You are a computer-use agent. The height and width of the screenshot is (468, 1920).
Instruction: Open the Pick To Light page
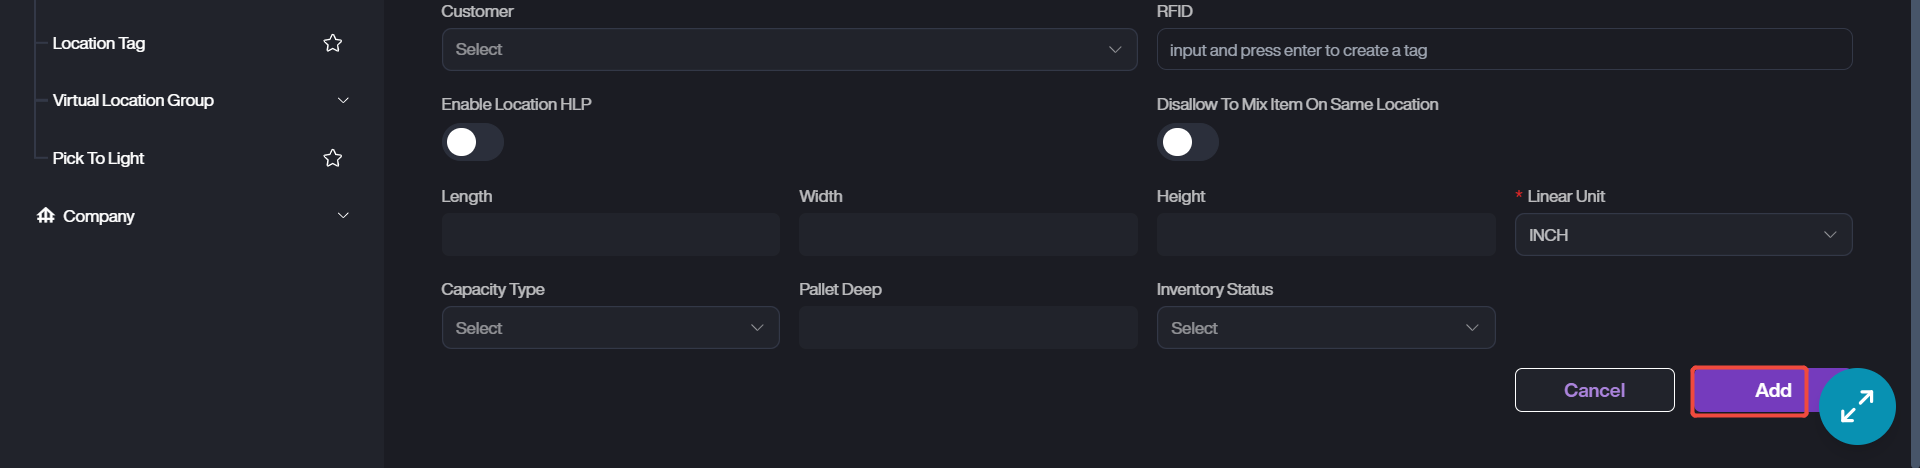tap(98, 158)
